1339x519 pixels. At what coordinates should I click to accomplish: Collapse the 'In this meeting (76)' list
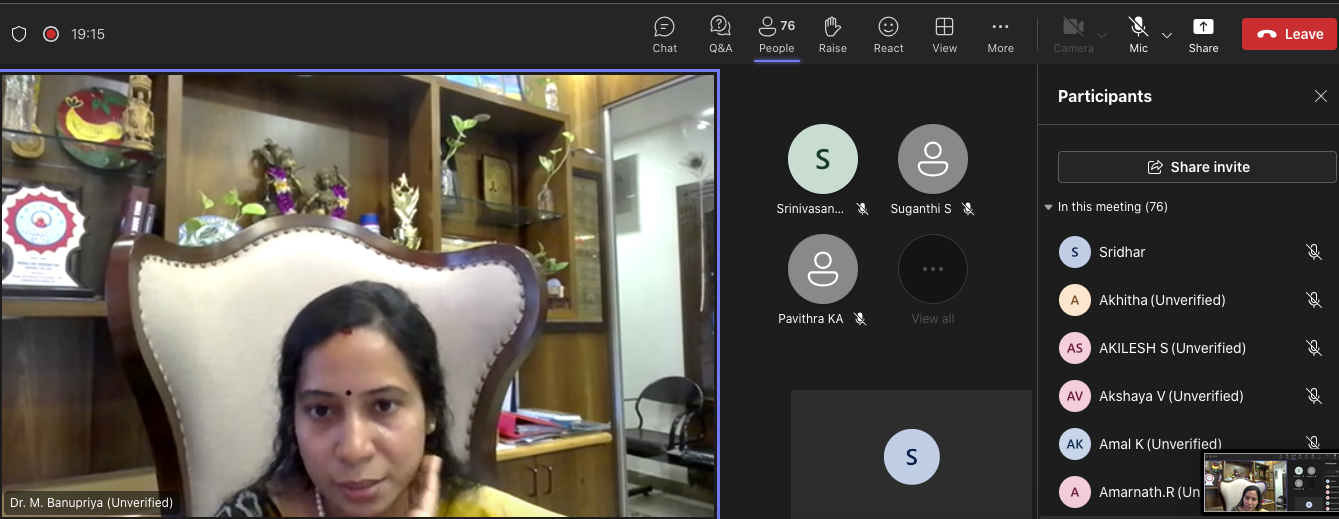pos(1048,207)
